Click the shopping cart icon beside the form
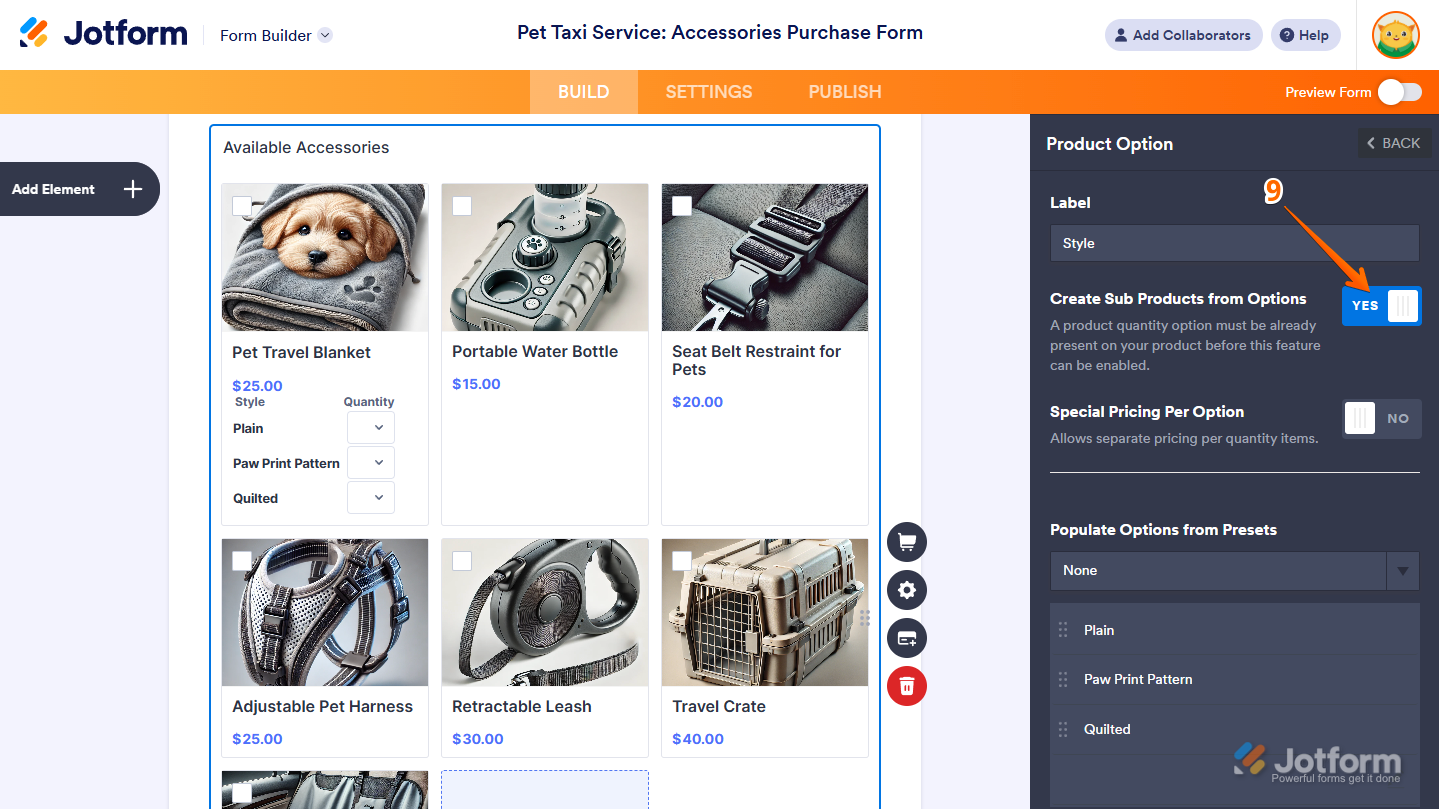 pos(906,542)
